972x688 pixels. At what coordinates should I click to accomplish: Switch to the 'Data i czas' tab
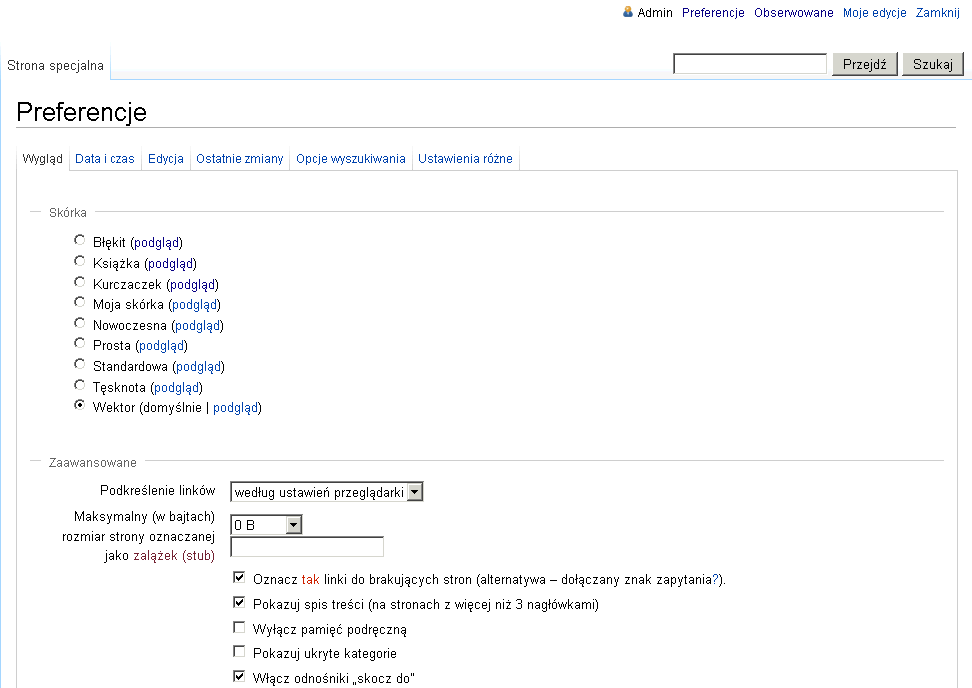pos(105,159)
